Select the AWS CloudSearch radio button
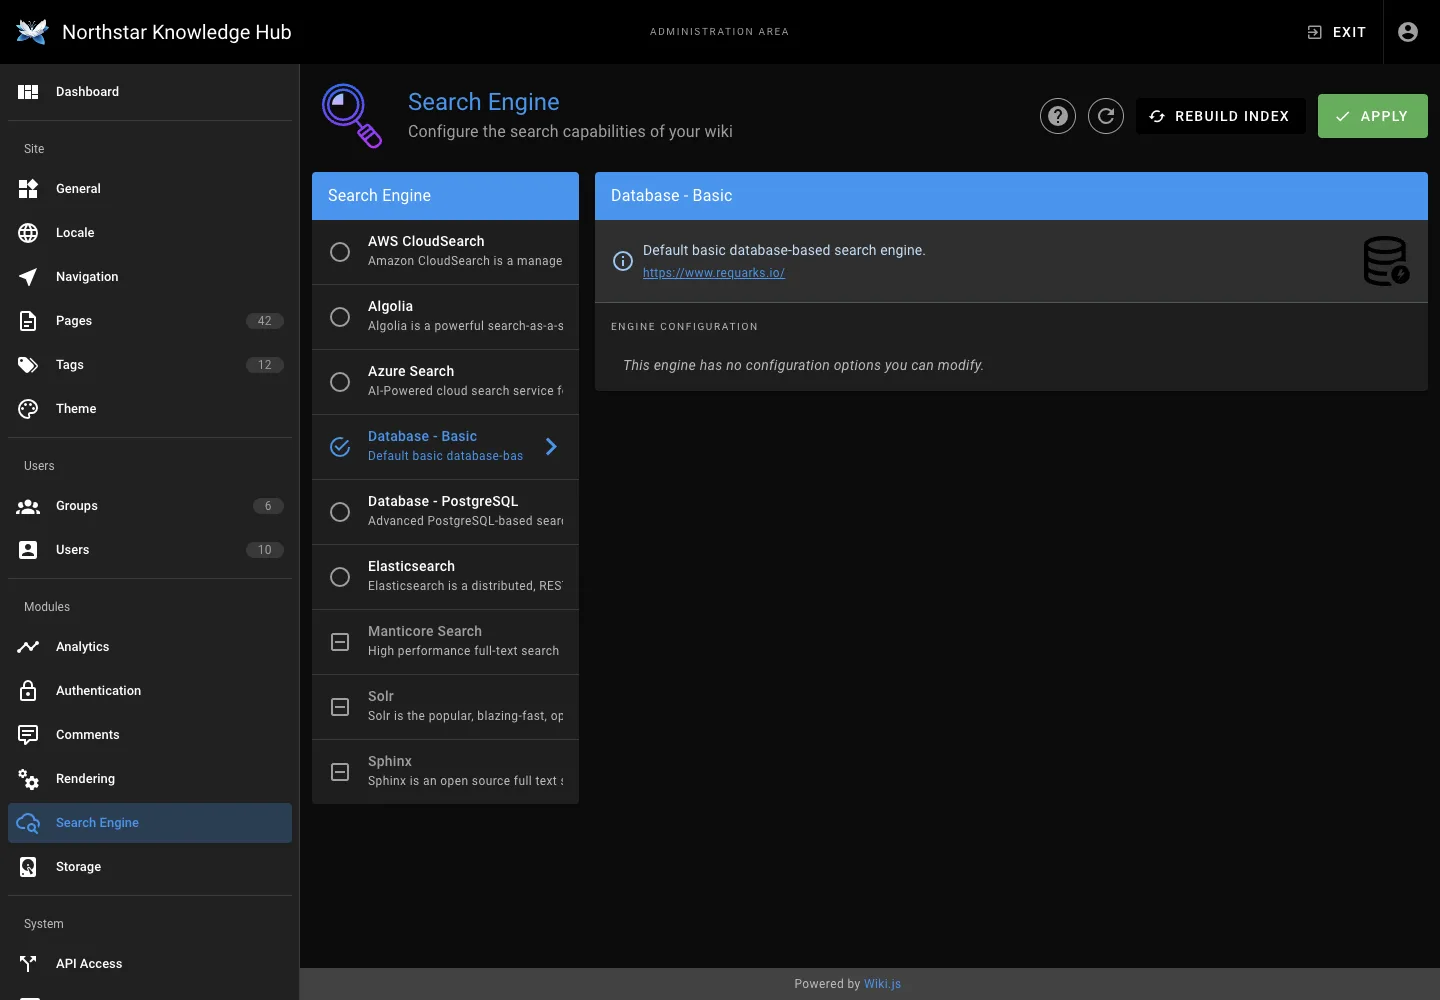 (x=340, y=252)
